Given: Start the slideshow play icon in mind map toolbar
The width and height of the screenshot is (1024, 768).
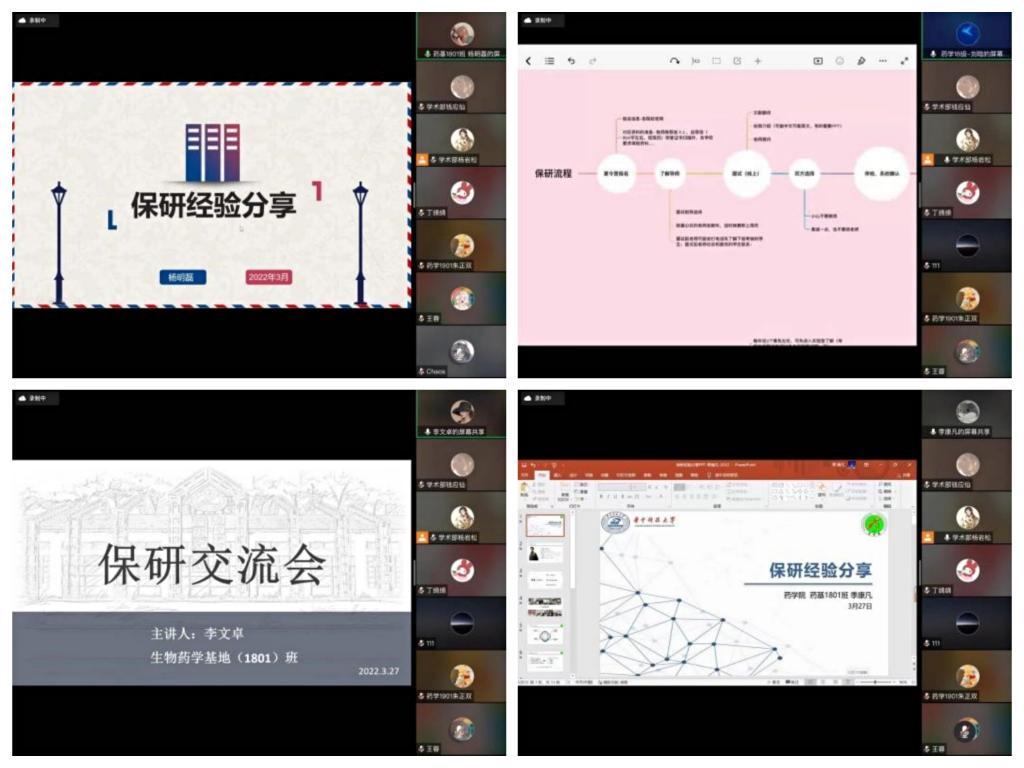Looking at the screenshot, I should pyautogui.click(x=818, y=61).
